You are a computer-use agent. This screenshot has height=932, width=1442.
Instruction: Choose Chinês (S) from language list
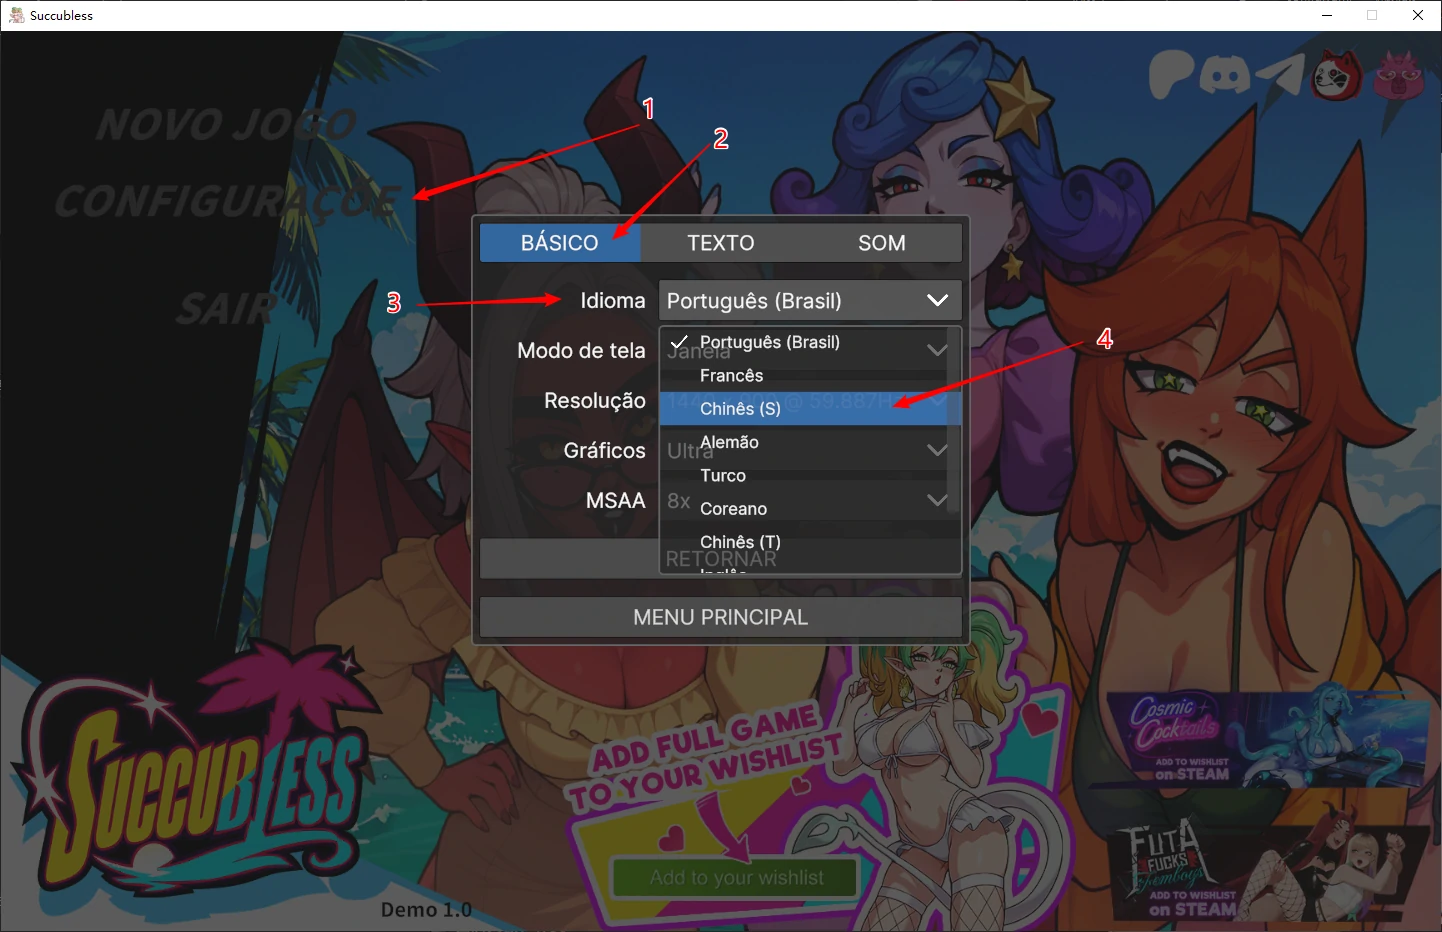click(x=740, y=409)
